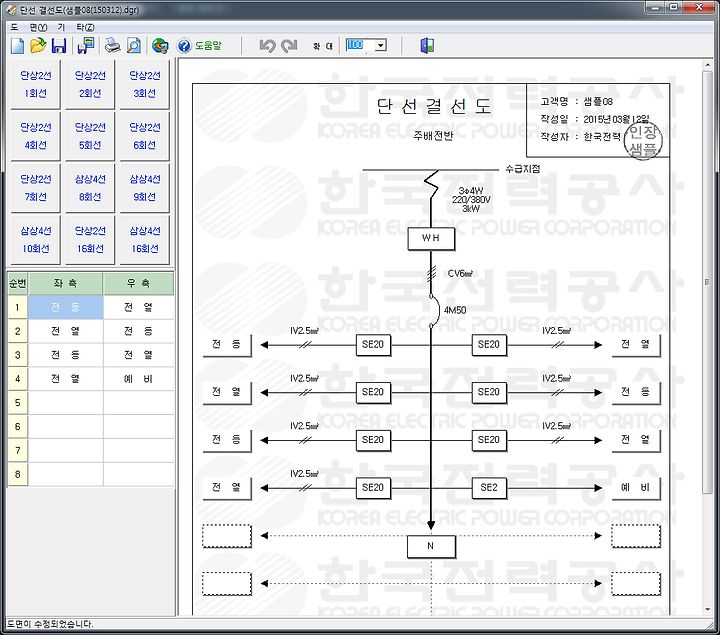Select 단상2선 4회선 template
This screenshot has width=720, height=635.
click(35, 136)
